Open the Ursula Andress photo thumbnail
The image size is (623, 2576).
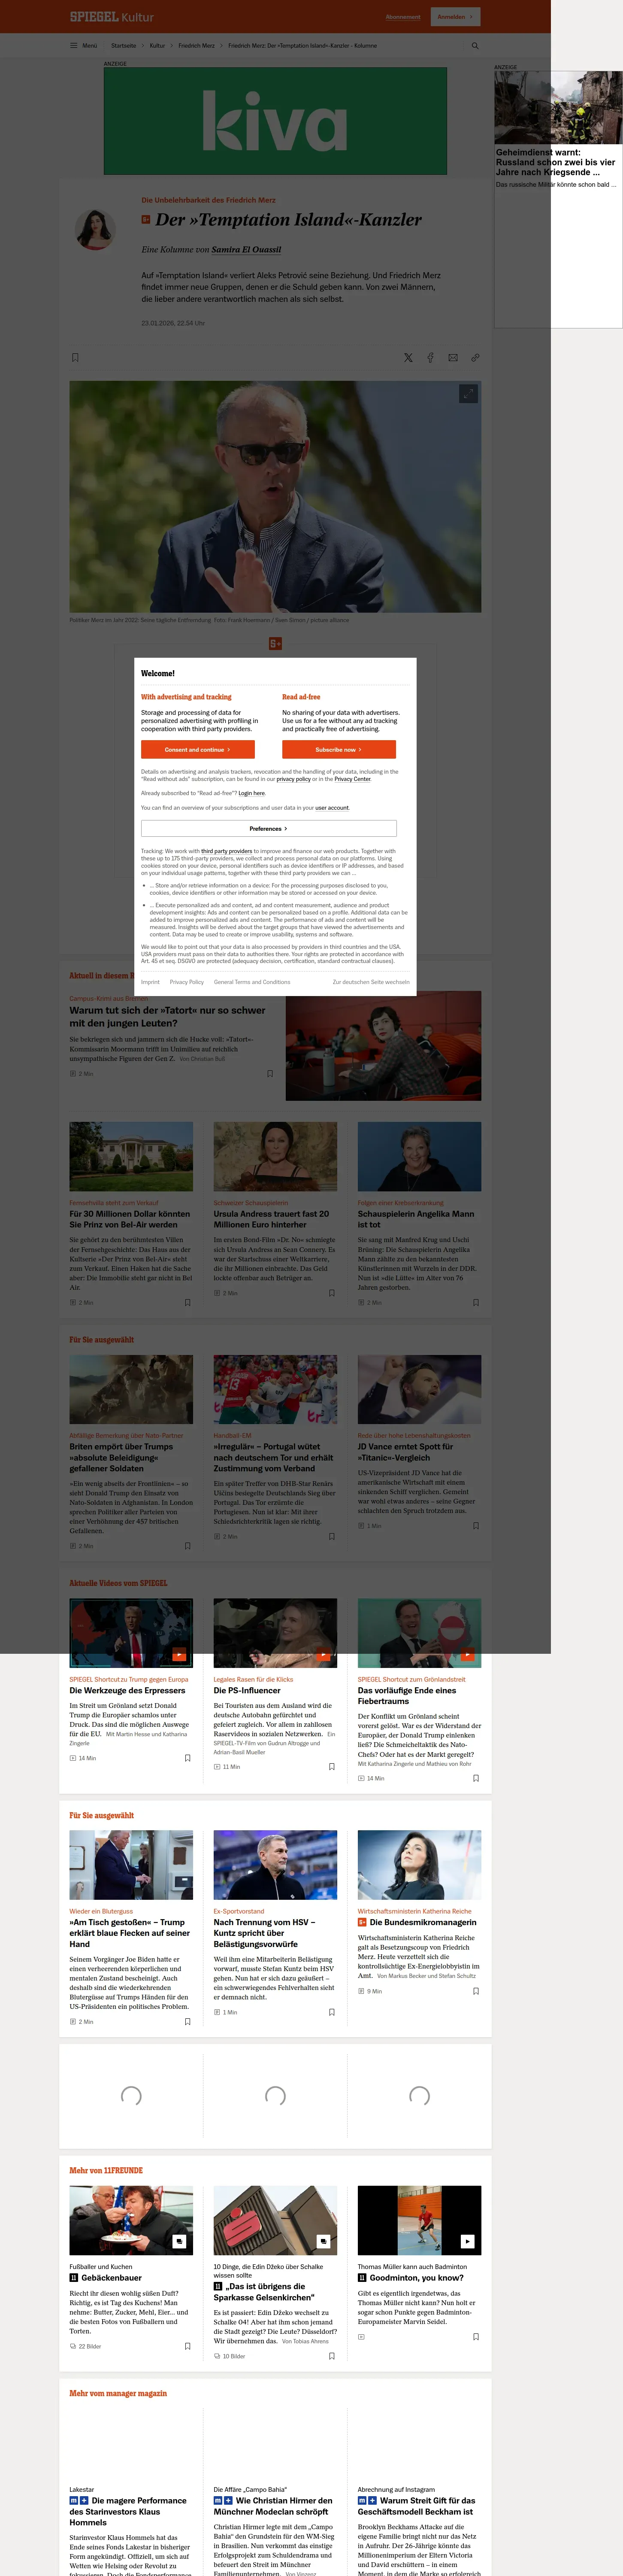275,1157
